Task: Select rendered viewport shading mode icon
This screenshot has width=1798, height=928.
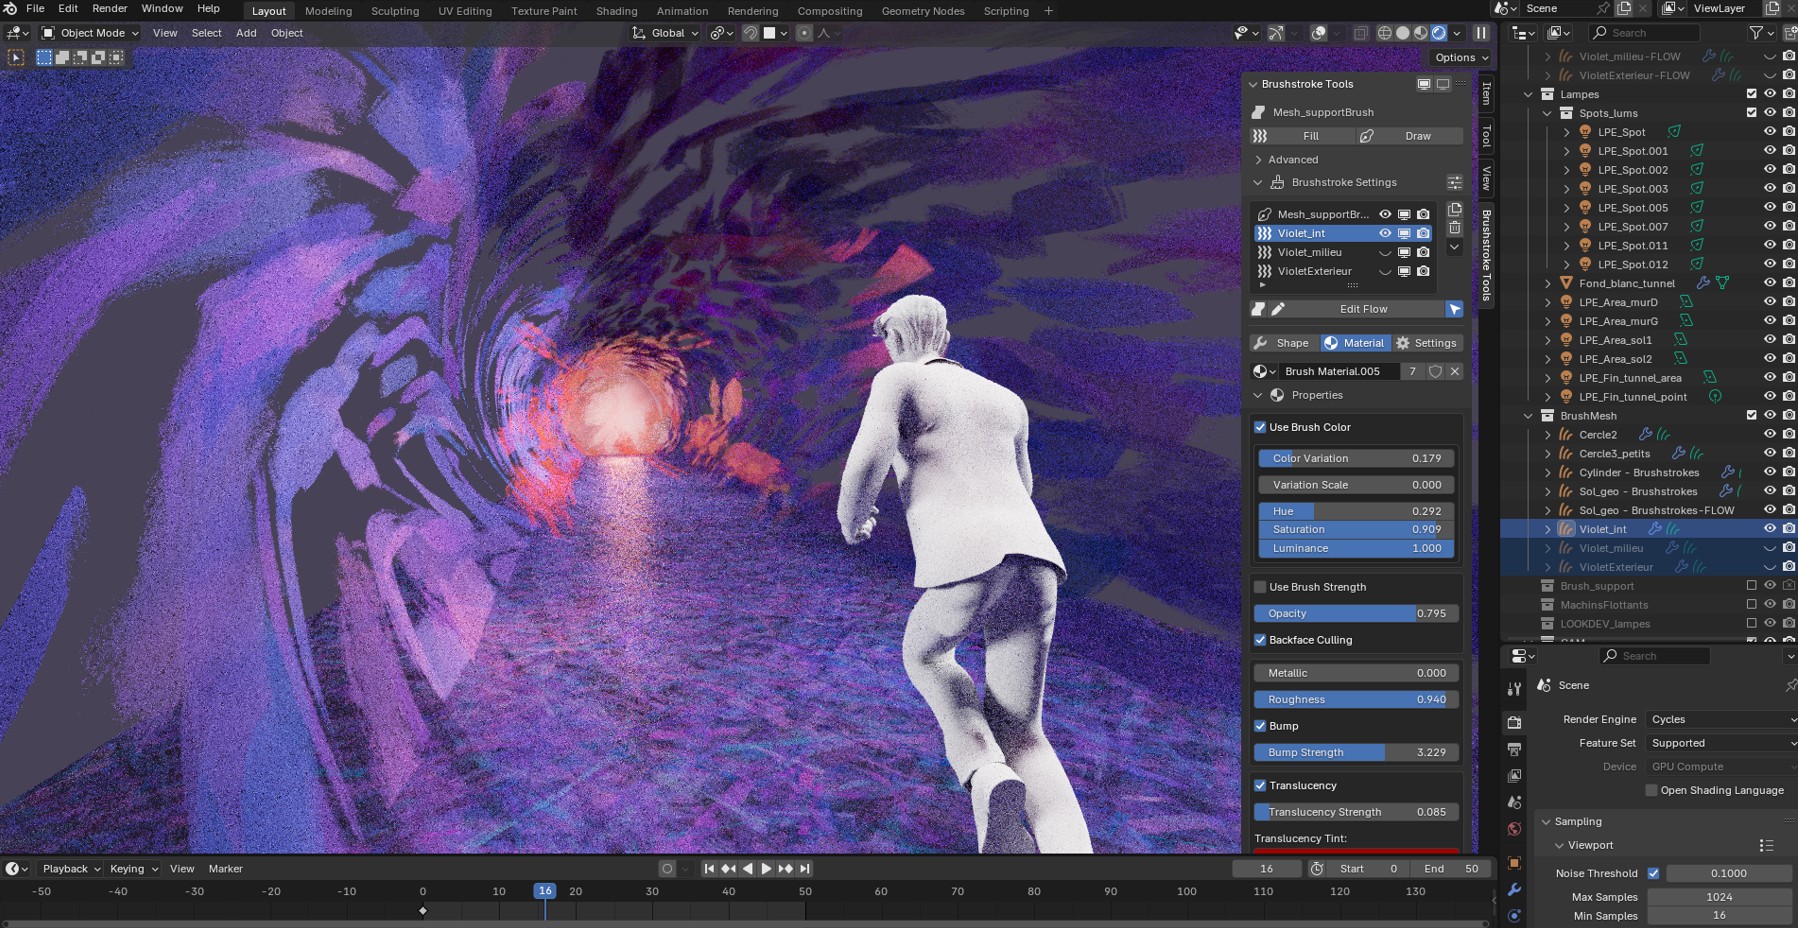Action: (1439, 33)
